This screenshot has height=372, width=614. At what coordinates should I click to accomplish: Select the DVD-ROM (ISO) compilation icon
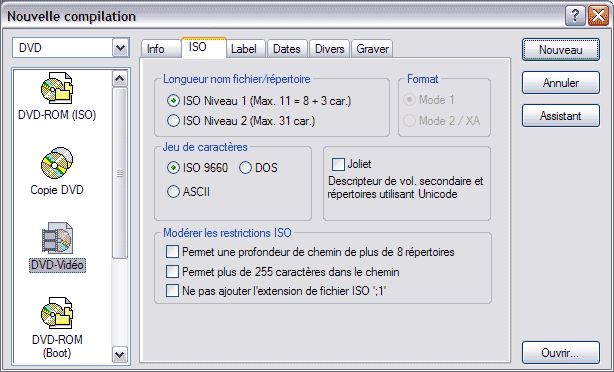click(x=57, y=88)
